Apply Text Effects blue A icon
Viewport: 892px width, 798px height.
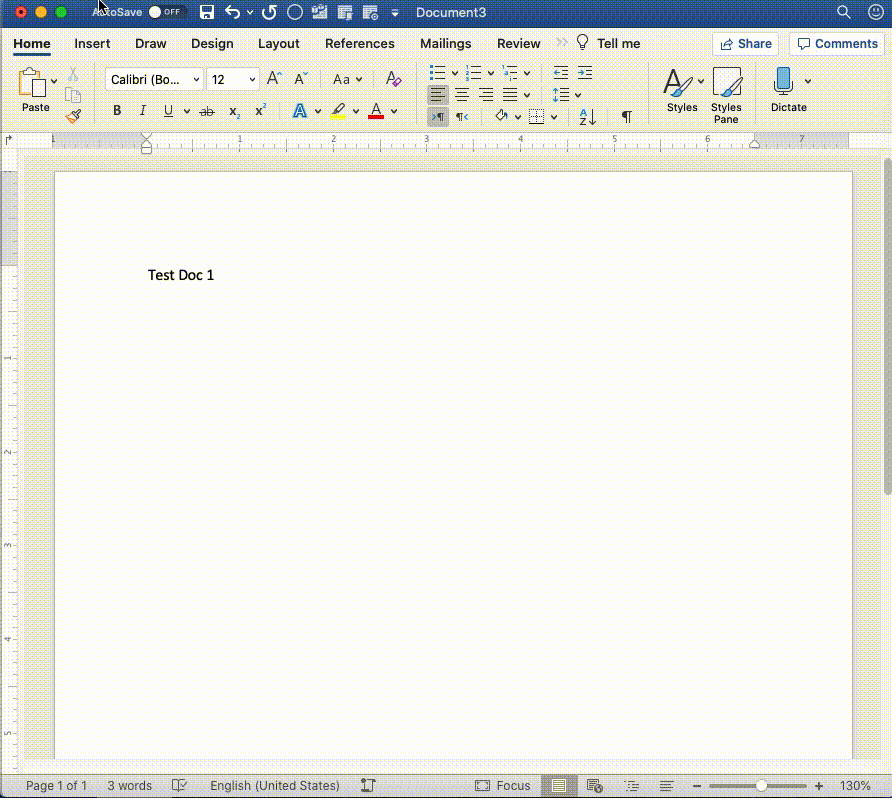point(300,111)
